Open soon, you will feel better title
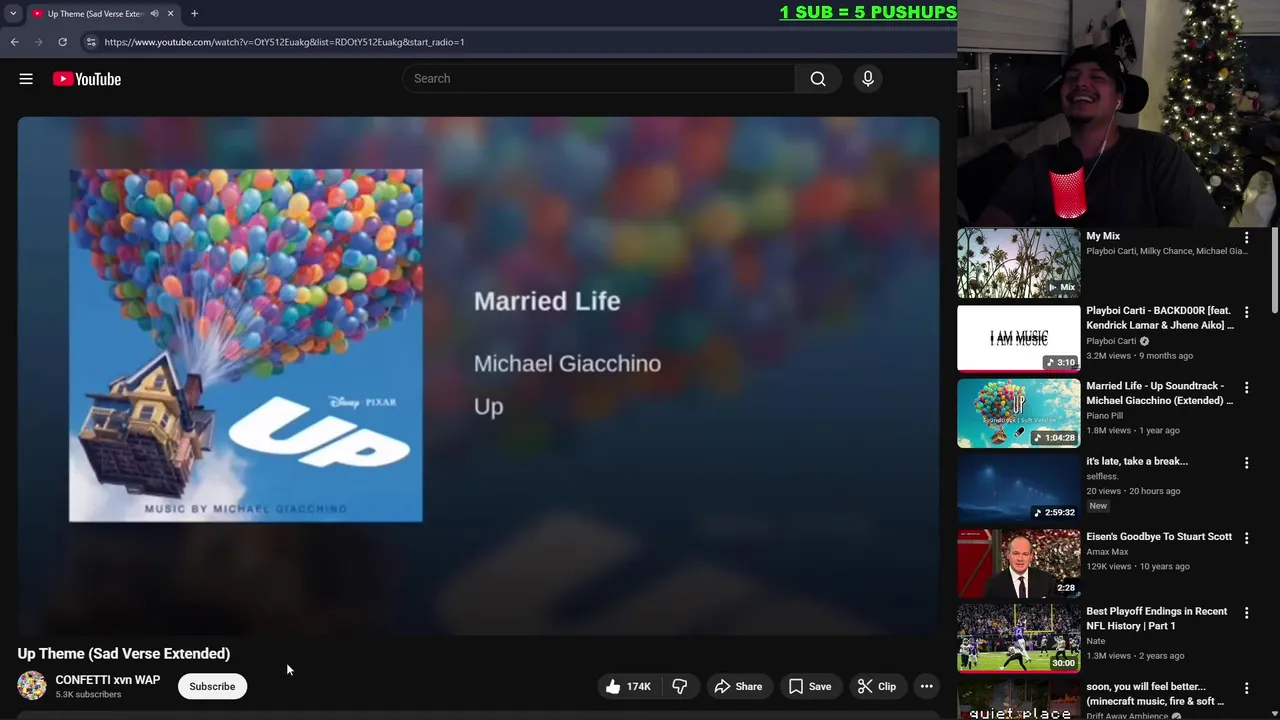1280x720 pixels. click(1155, 694)
